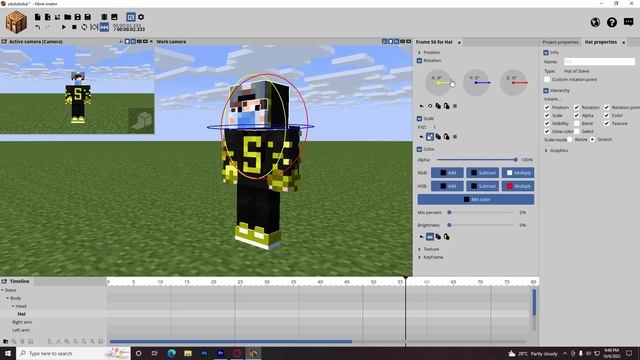Click the Undo arrow icon

[x=38, y=27]
